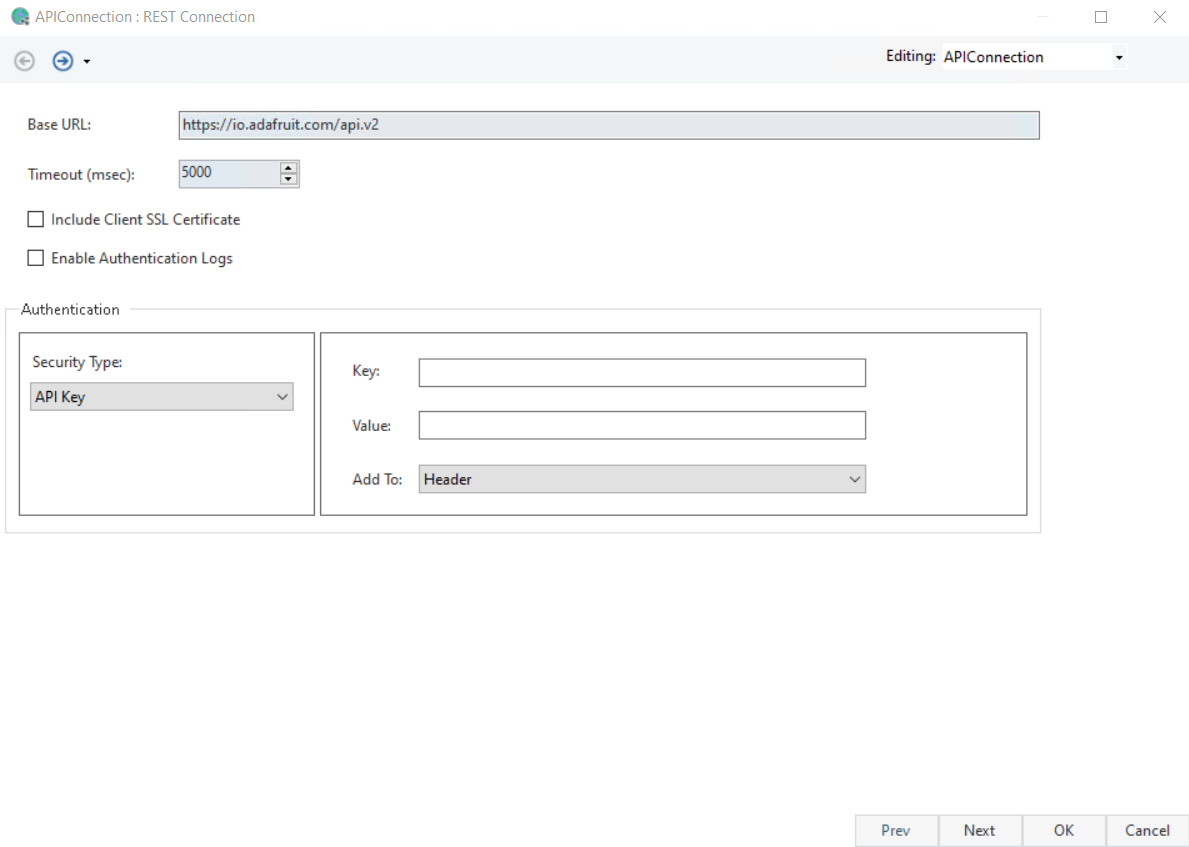Go to the Next step
This screenshot has width=1189, height=847.
coord(979,830)
